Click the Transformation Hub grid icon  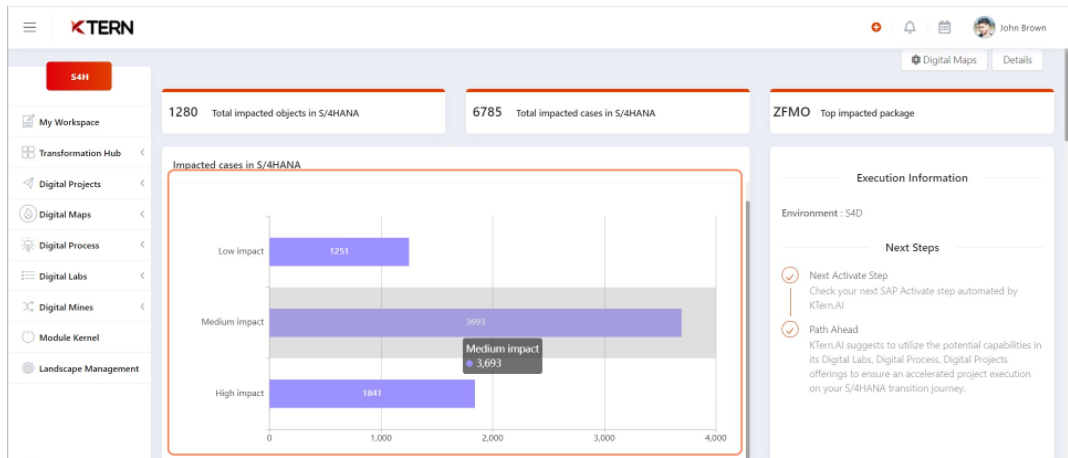pos(28,153)
